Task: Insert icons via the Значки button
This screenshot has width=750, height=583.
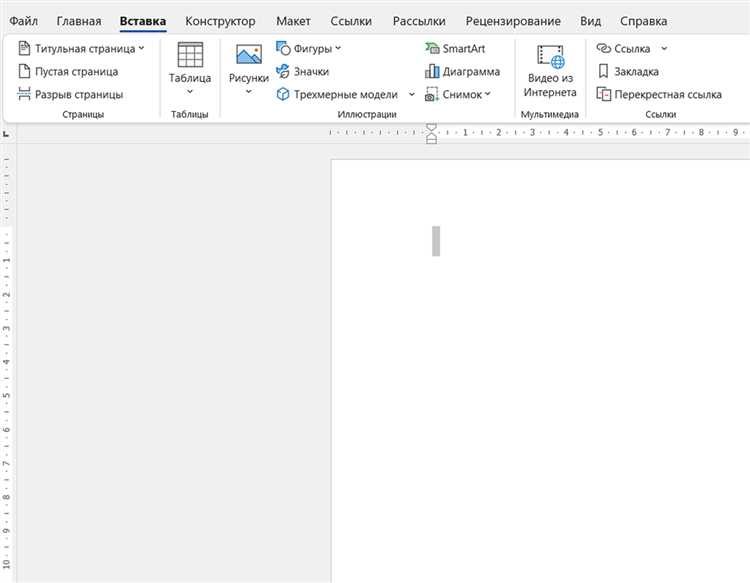Action: [x=303, y=72]
